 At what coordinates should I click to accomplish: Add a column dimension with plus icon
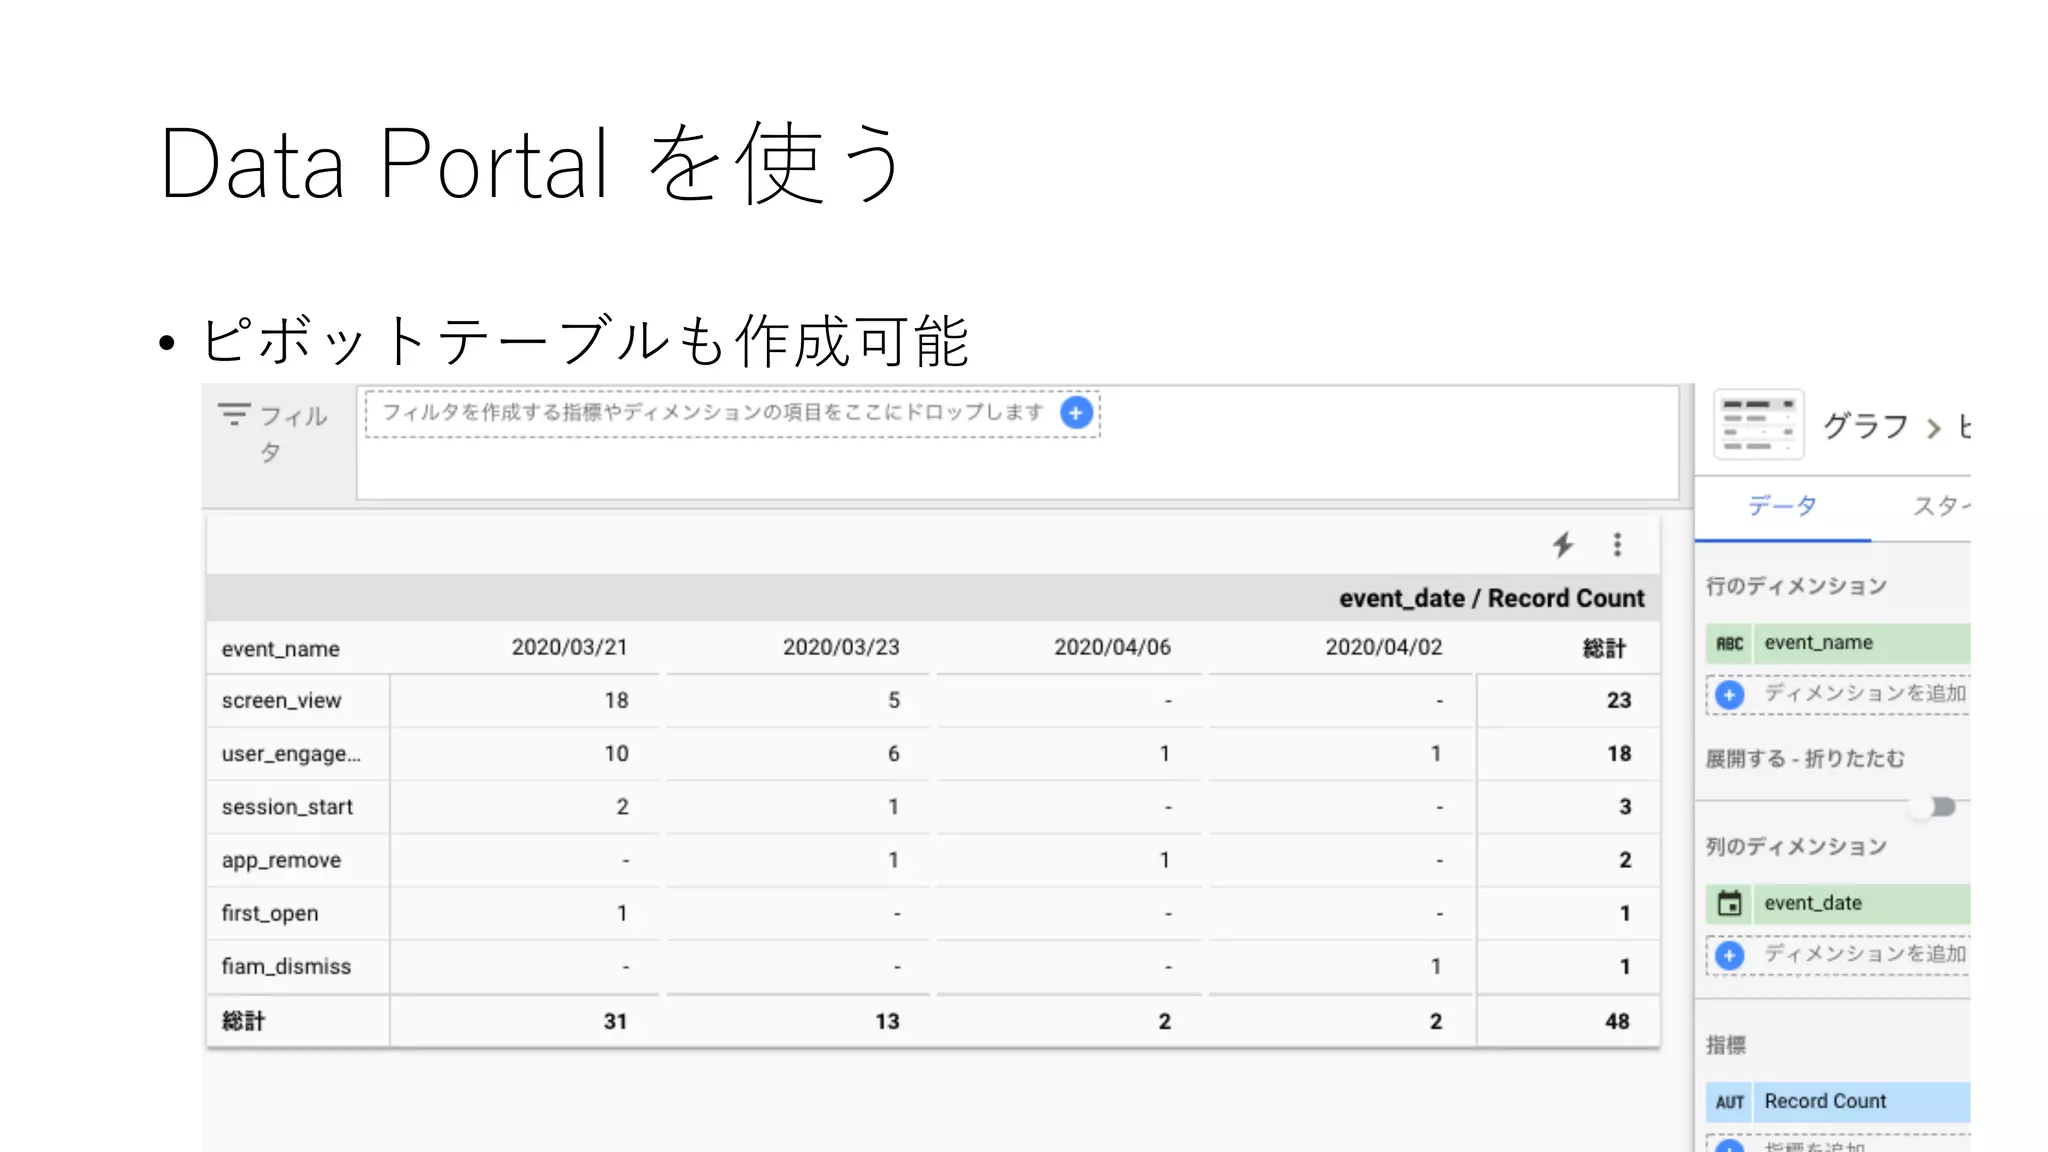click(1729, 955)
